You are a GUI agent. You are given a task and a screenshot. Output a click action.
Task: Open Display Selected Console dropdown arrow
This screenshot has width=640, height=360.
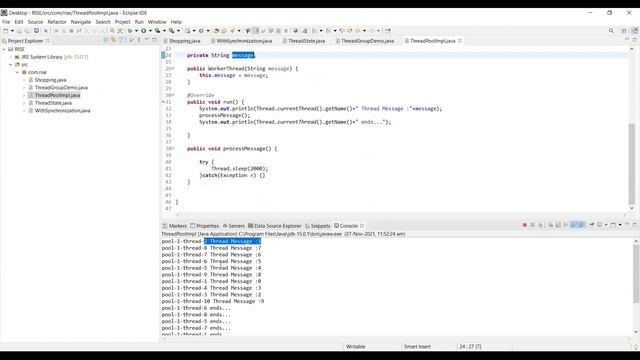606,225
